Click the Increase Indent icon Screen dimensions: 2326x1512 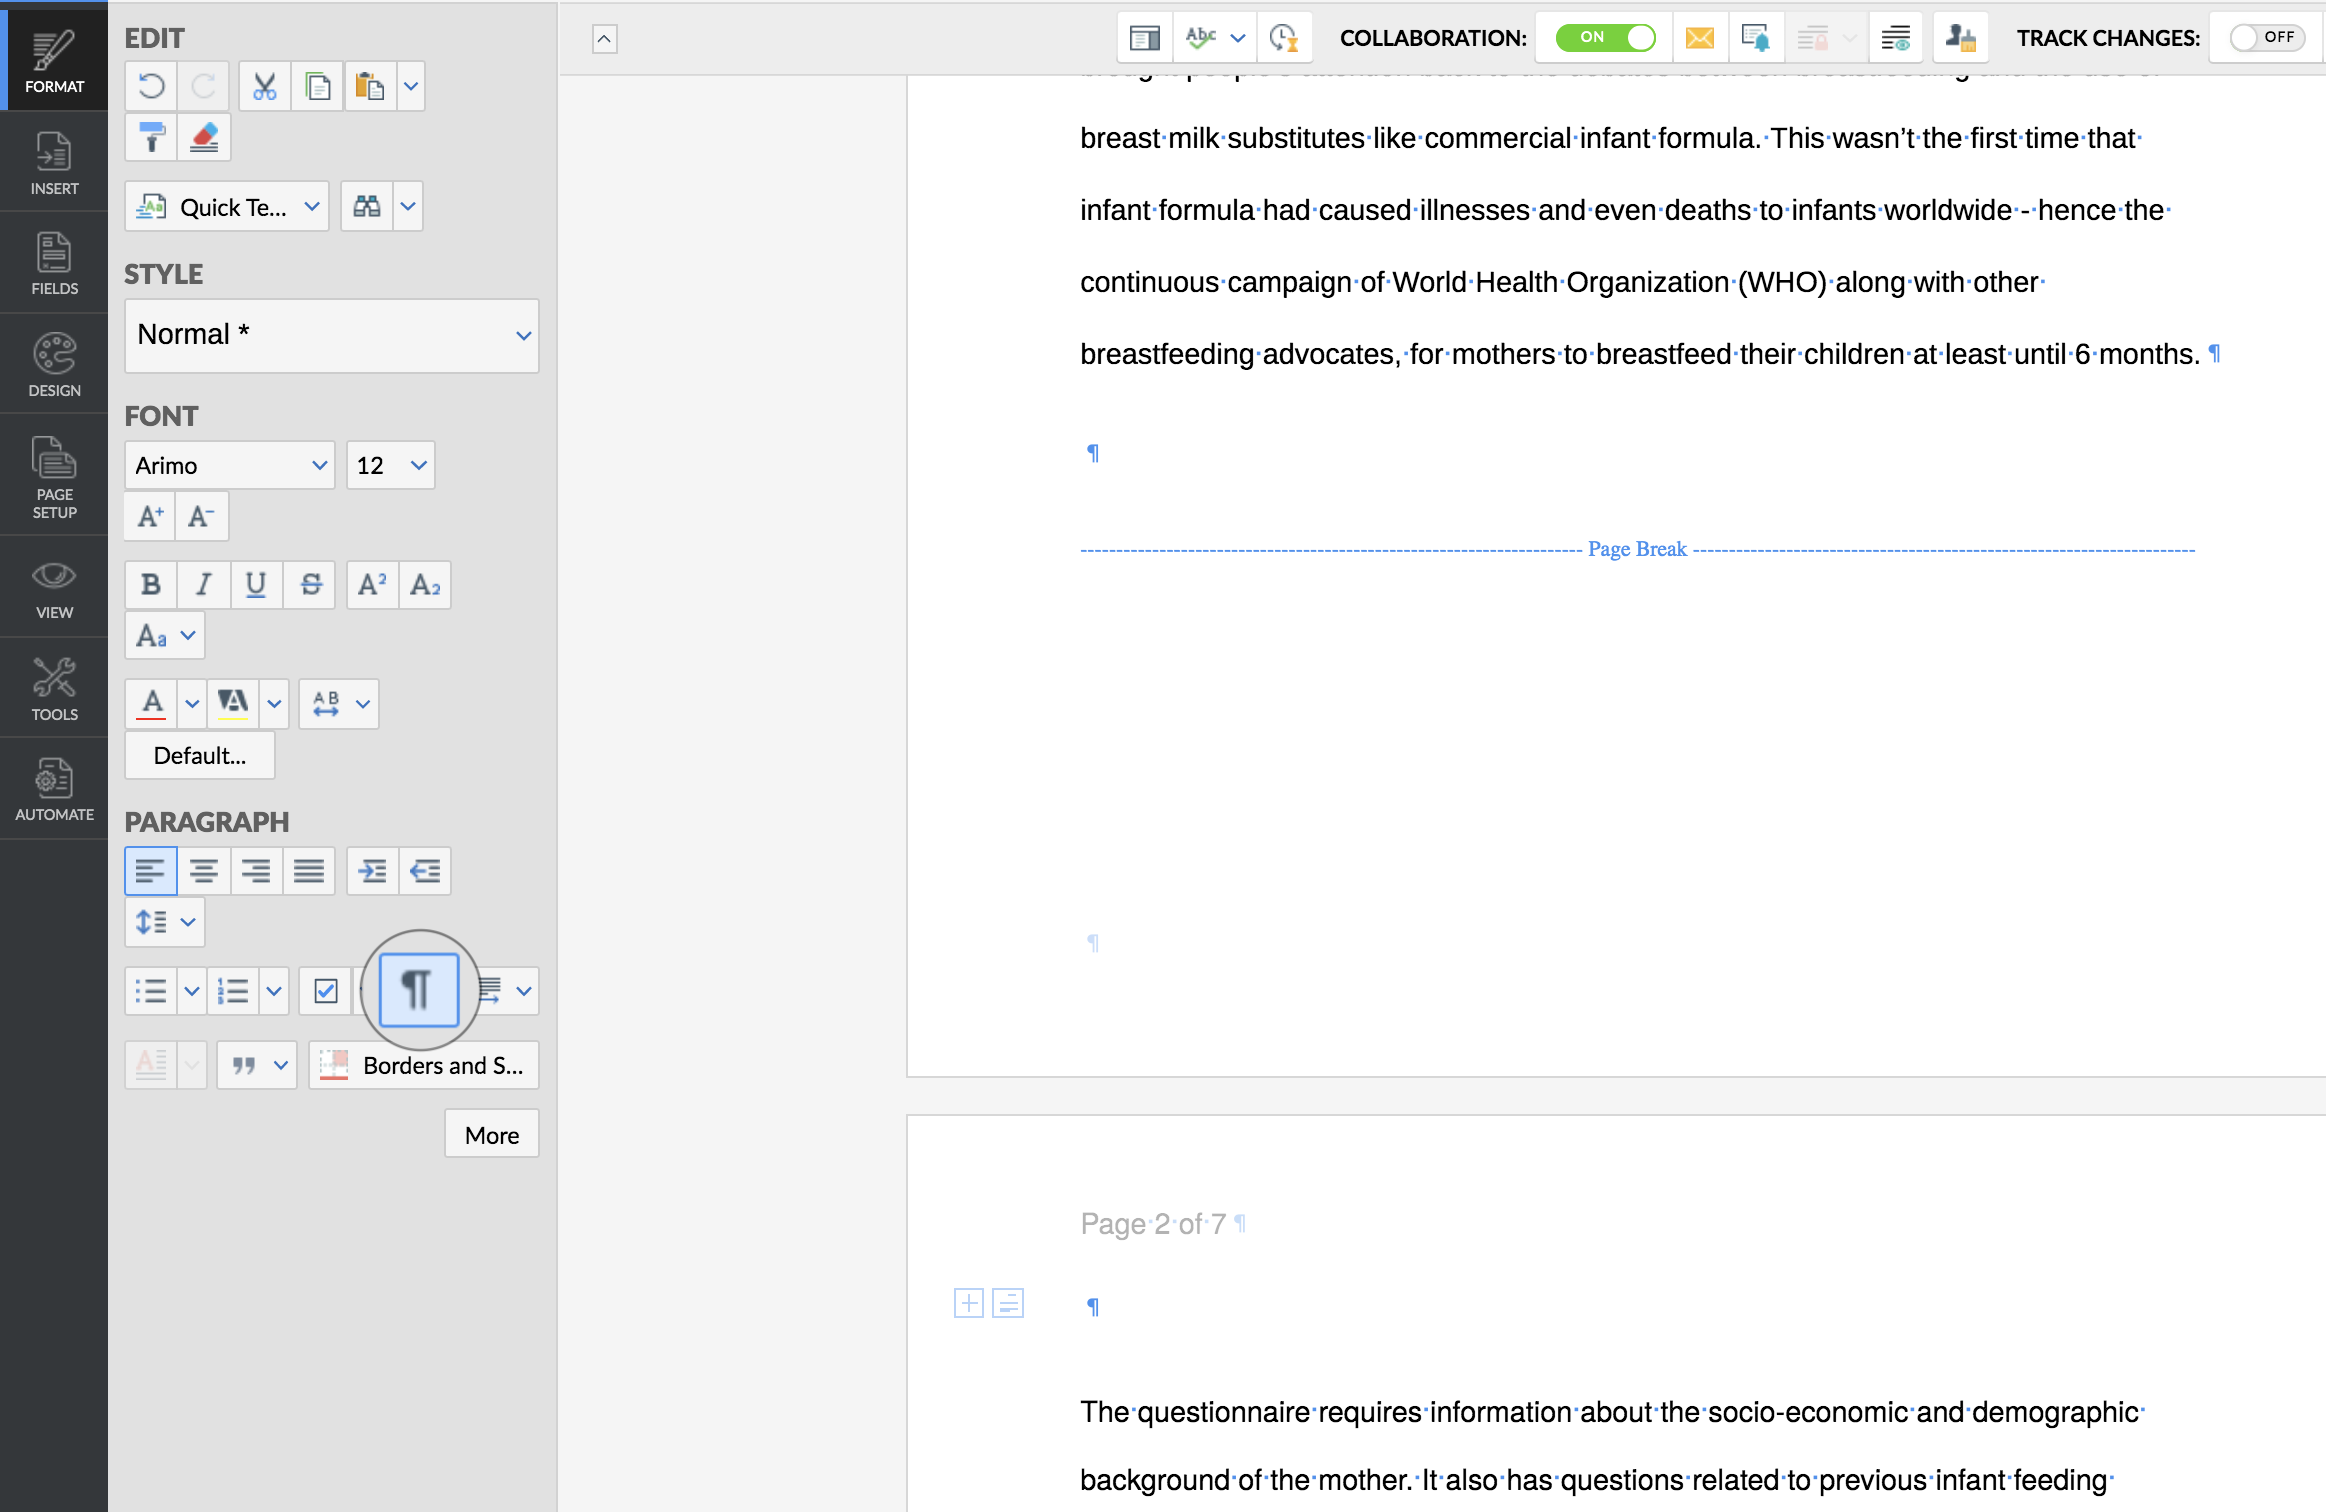[372, 871]
